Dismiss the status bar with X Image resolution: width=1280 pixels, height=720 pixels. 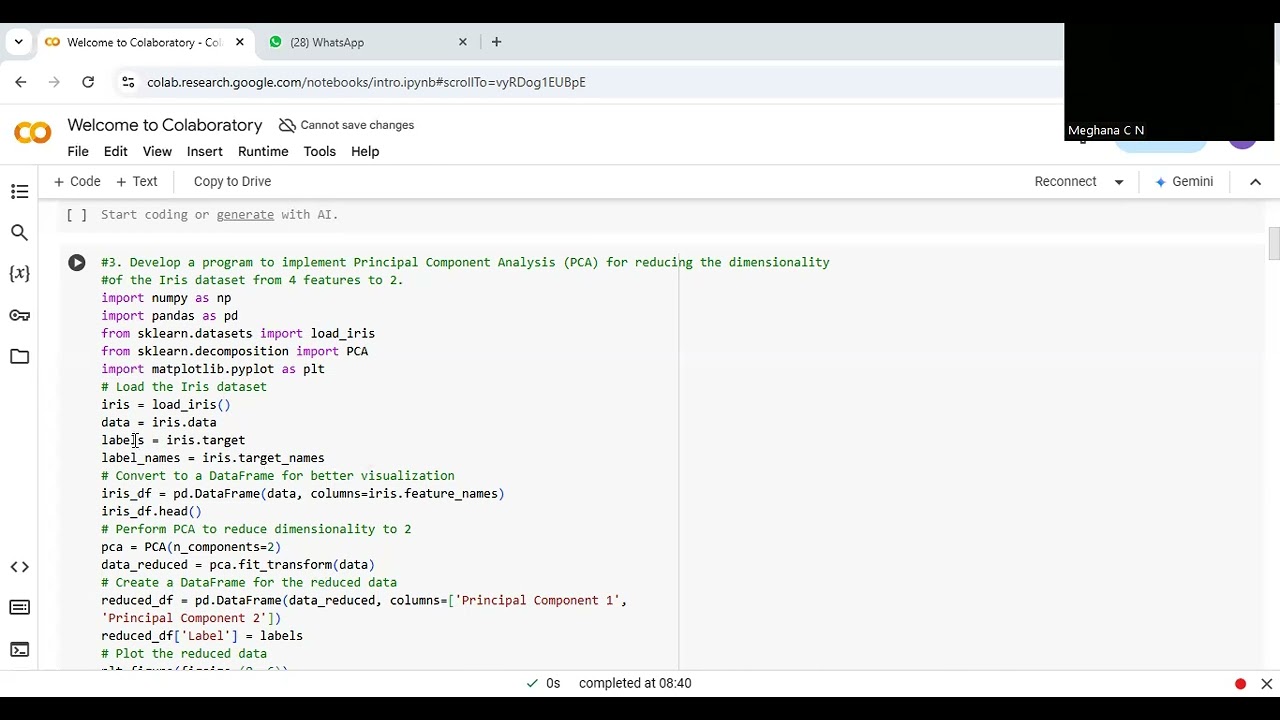(x=1266, y=684)
